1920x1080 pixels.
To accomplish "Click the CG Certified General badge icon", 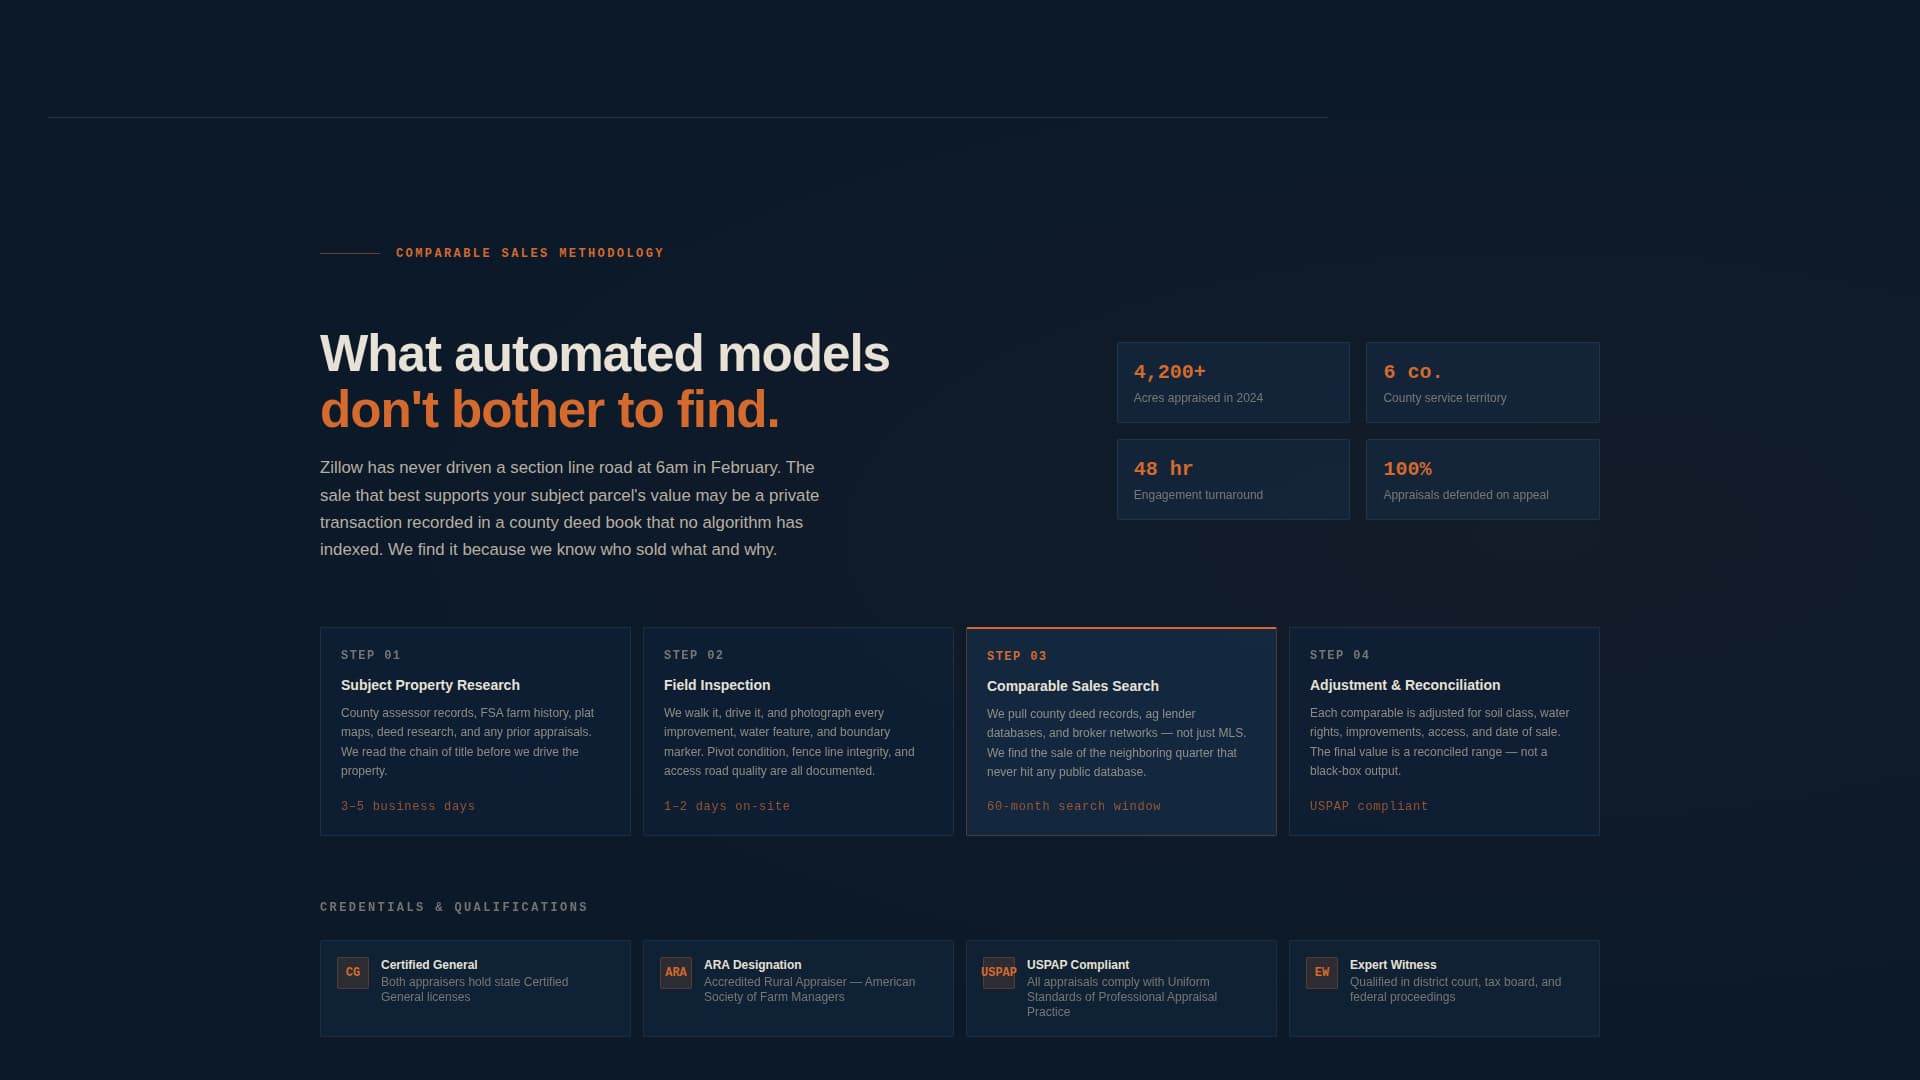I will 352,972.
